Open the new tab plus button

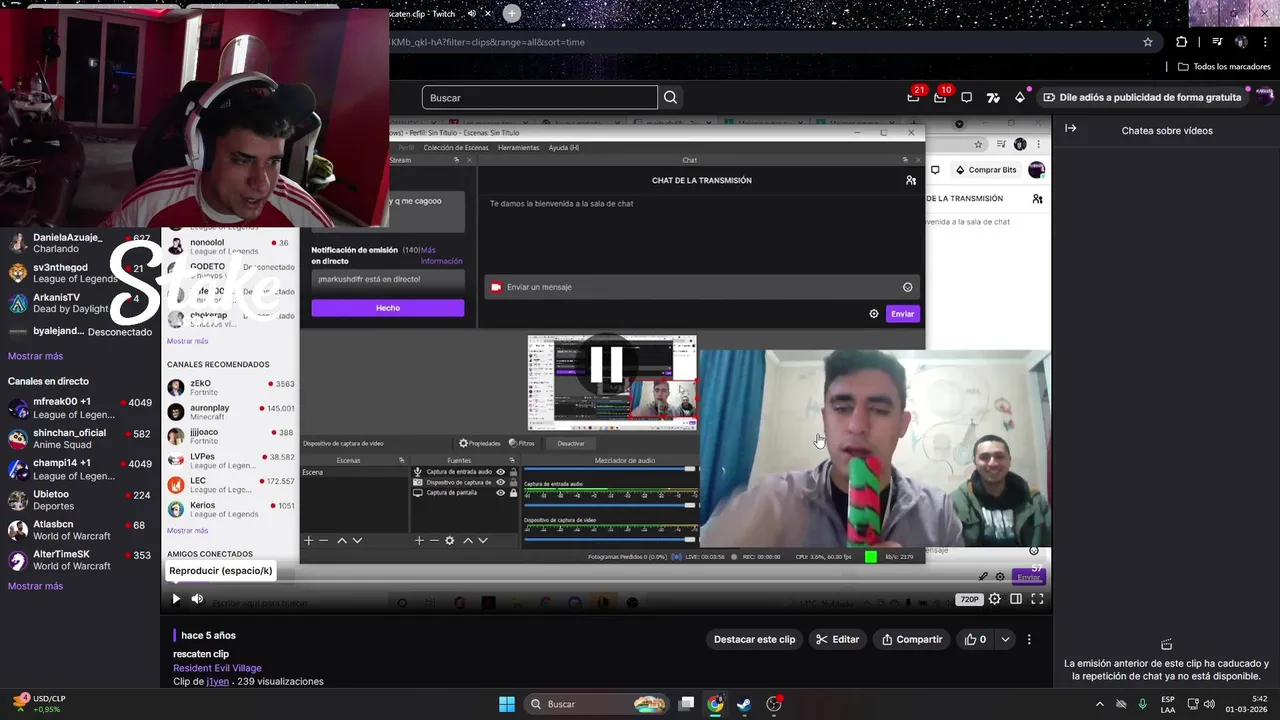511,13
